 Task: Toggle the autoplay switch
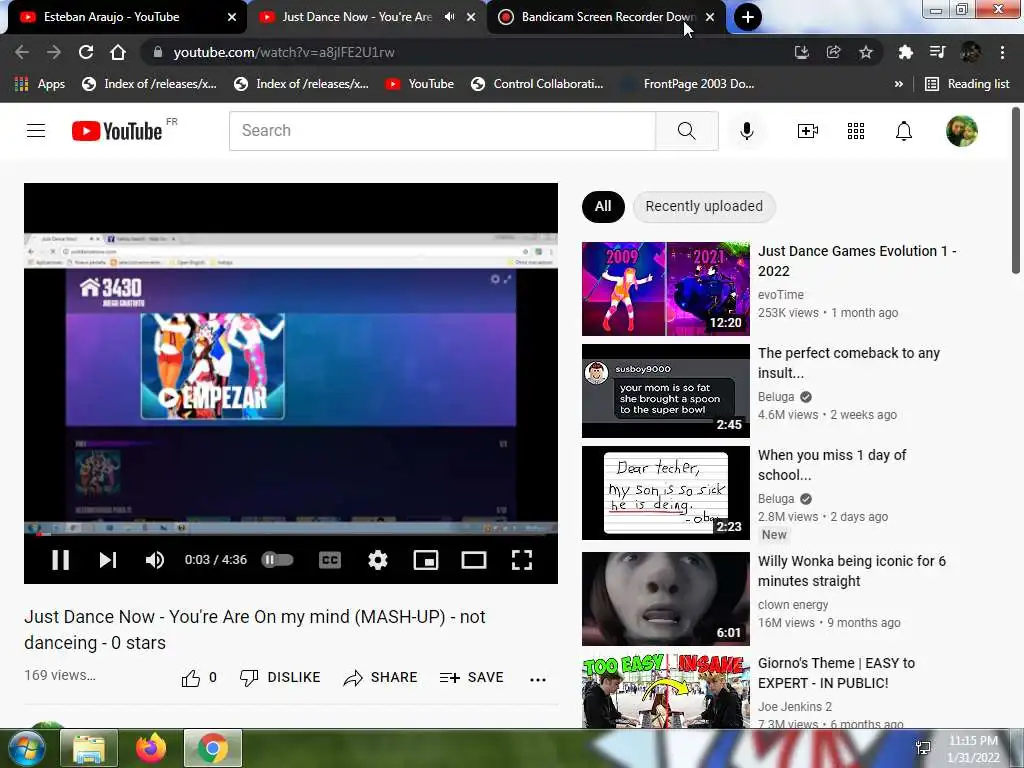(278, 560)
